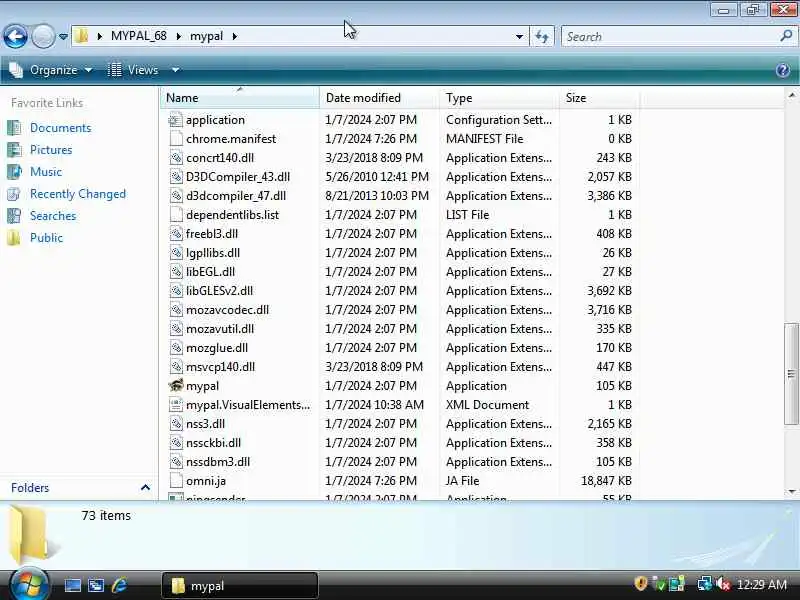Launch Internet Explorer from quick launch
This screenshot has width=800, height=600.
[x=119, y=585]
